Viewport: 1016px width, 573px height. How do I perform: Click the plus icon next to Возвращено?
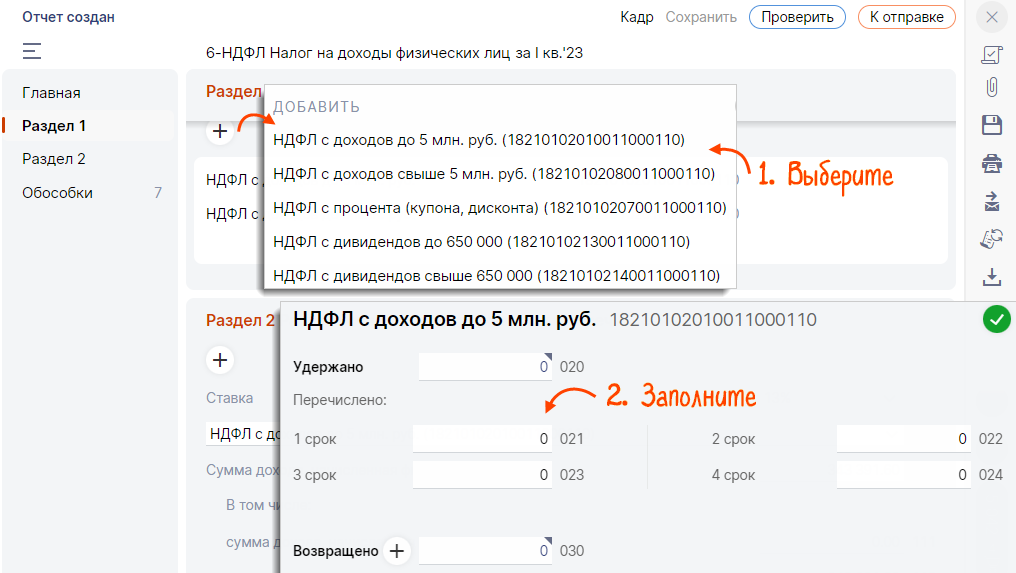point(397,551)
